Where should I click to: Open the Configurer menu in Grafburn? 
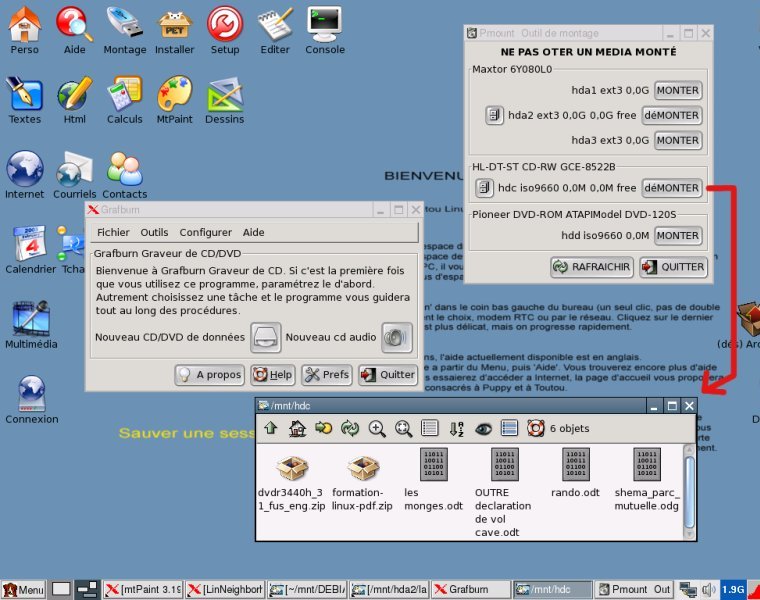pos(205,232)
